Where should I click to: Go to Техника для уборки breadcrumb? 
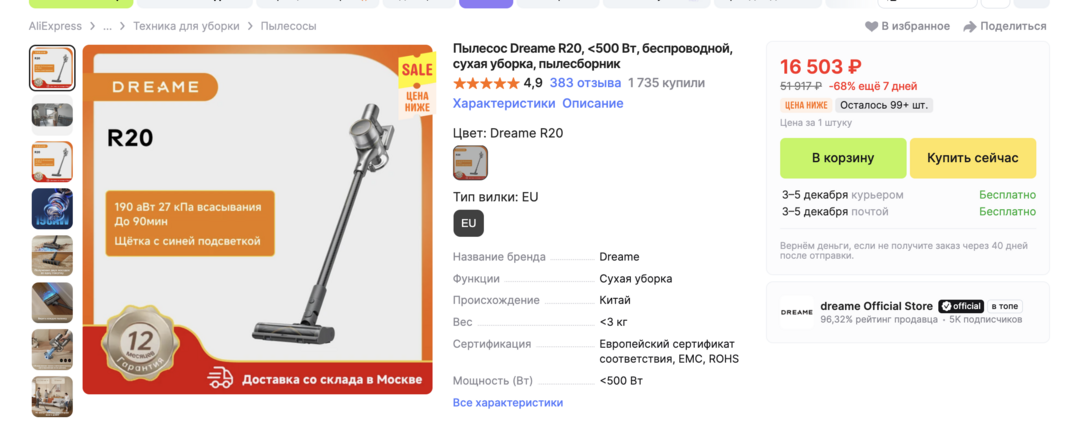click(x=186, y=26)
